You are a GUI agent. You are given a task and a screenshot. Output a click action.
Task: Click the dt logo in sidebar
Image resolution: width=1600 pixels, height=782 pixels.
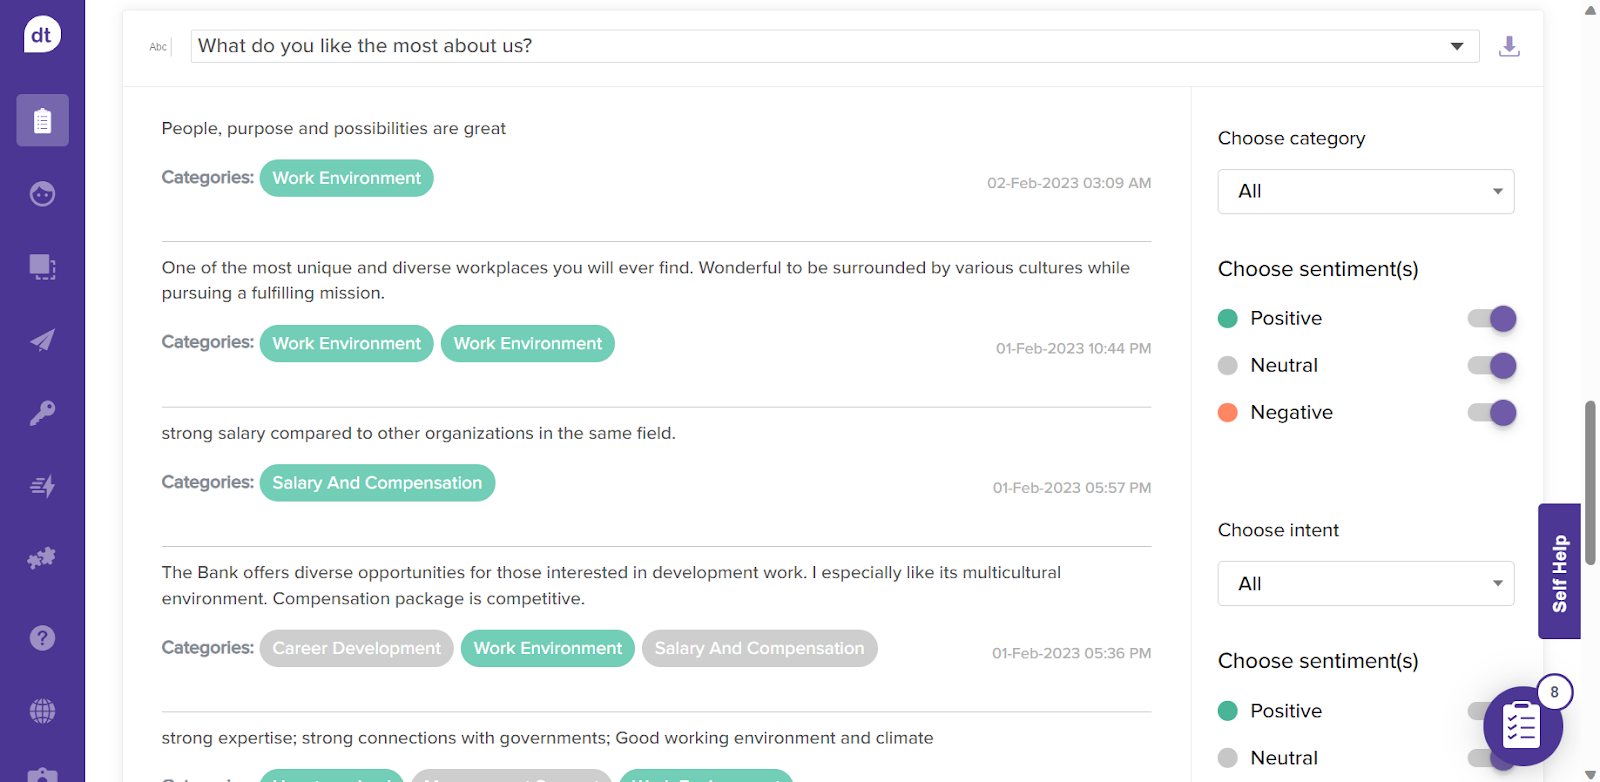[42, 35]
